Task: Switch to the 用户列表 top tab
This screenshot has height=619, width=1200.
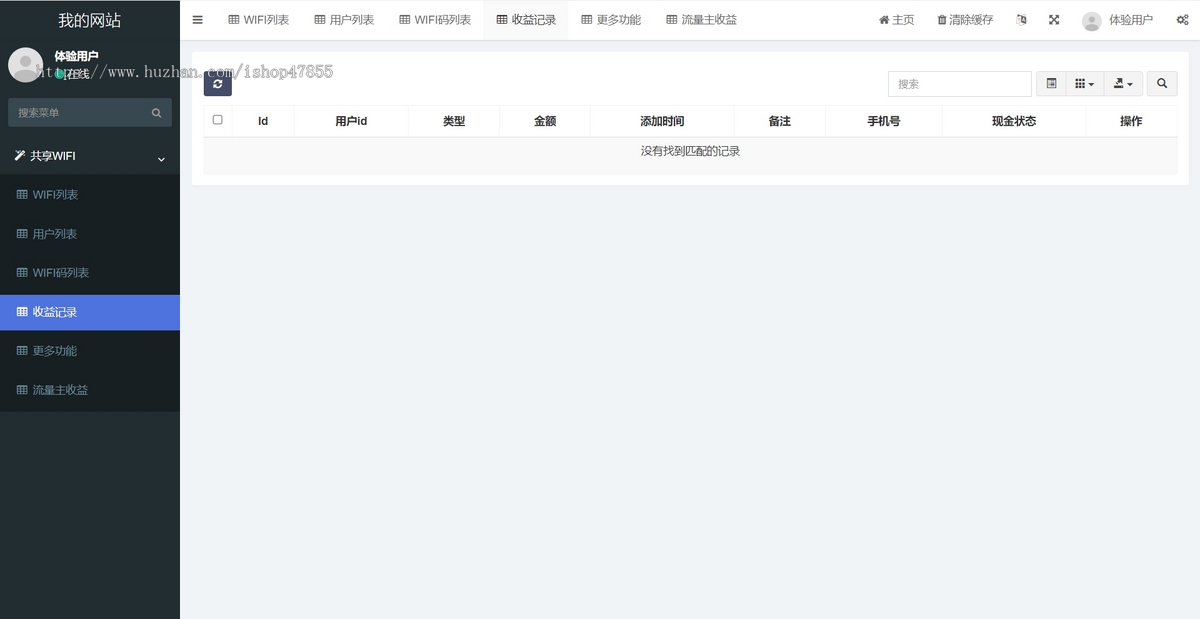Action: pyautogui.click(x=344, y=20)
